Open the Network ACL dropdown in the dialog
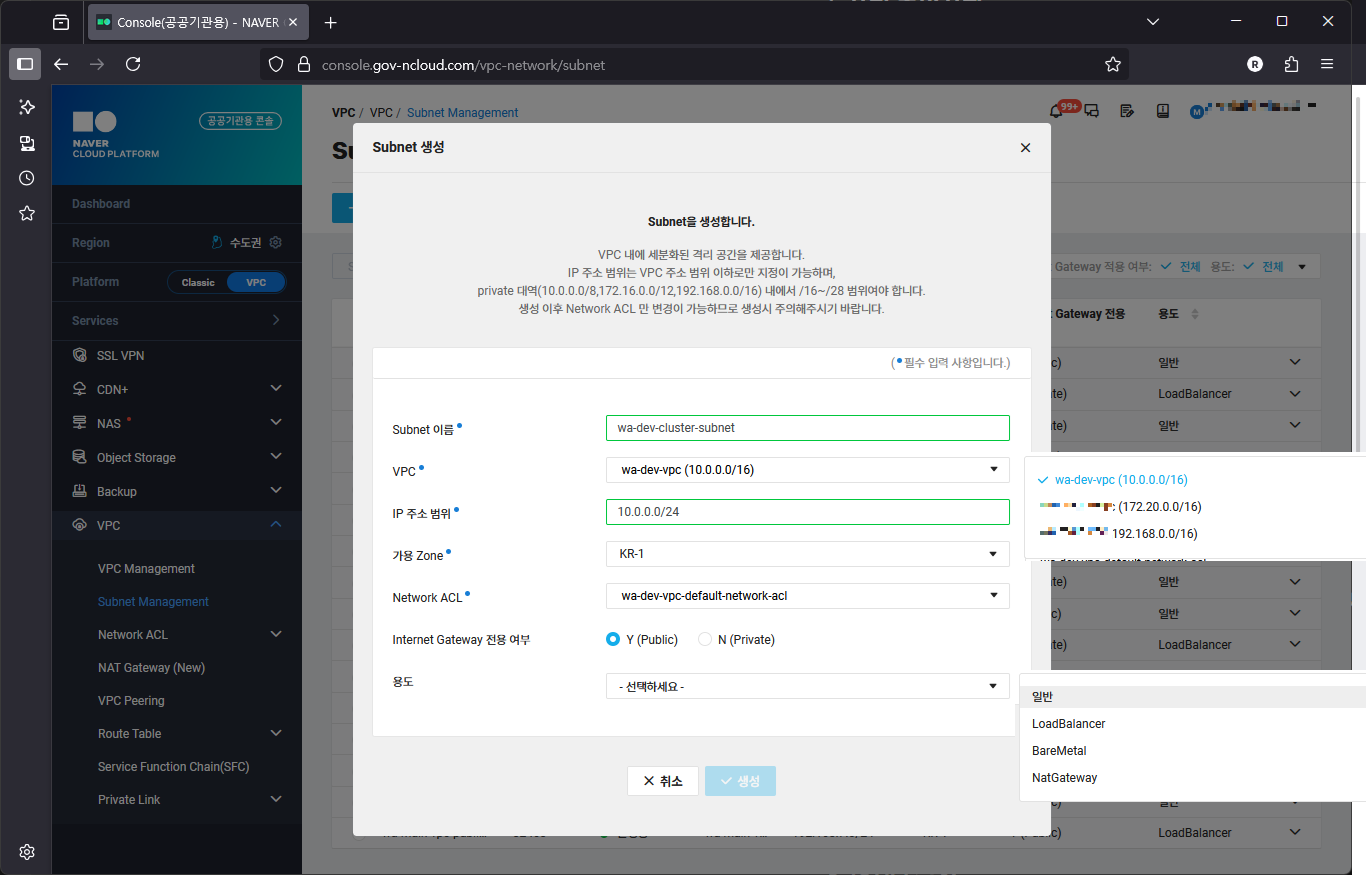Image resolution: width=1366 pixels, height=875 pixels. click(x=808, y=596)
